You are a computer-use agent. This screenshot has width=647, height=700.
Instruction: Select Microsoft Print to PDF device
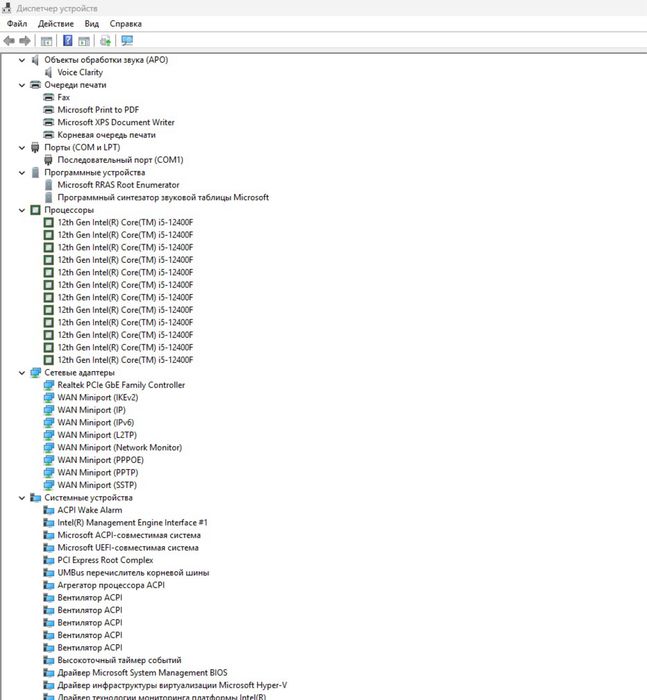tap(98, 110)
